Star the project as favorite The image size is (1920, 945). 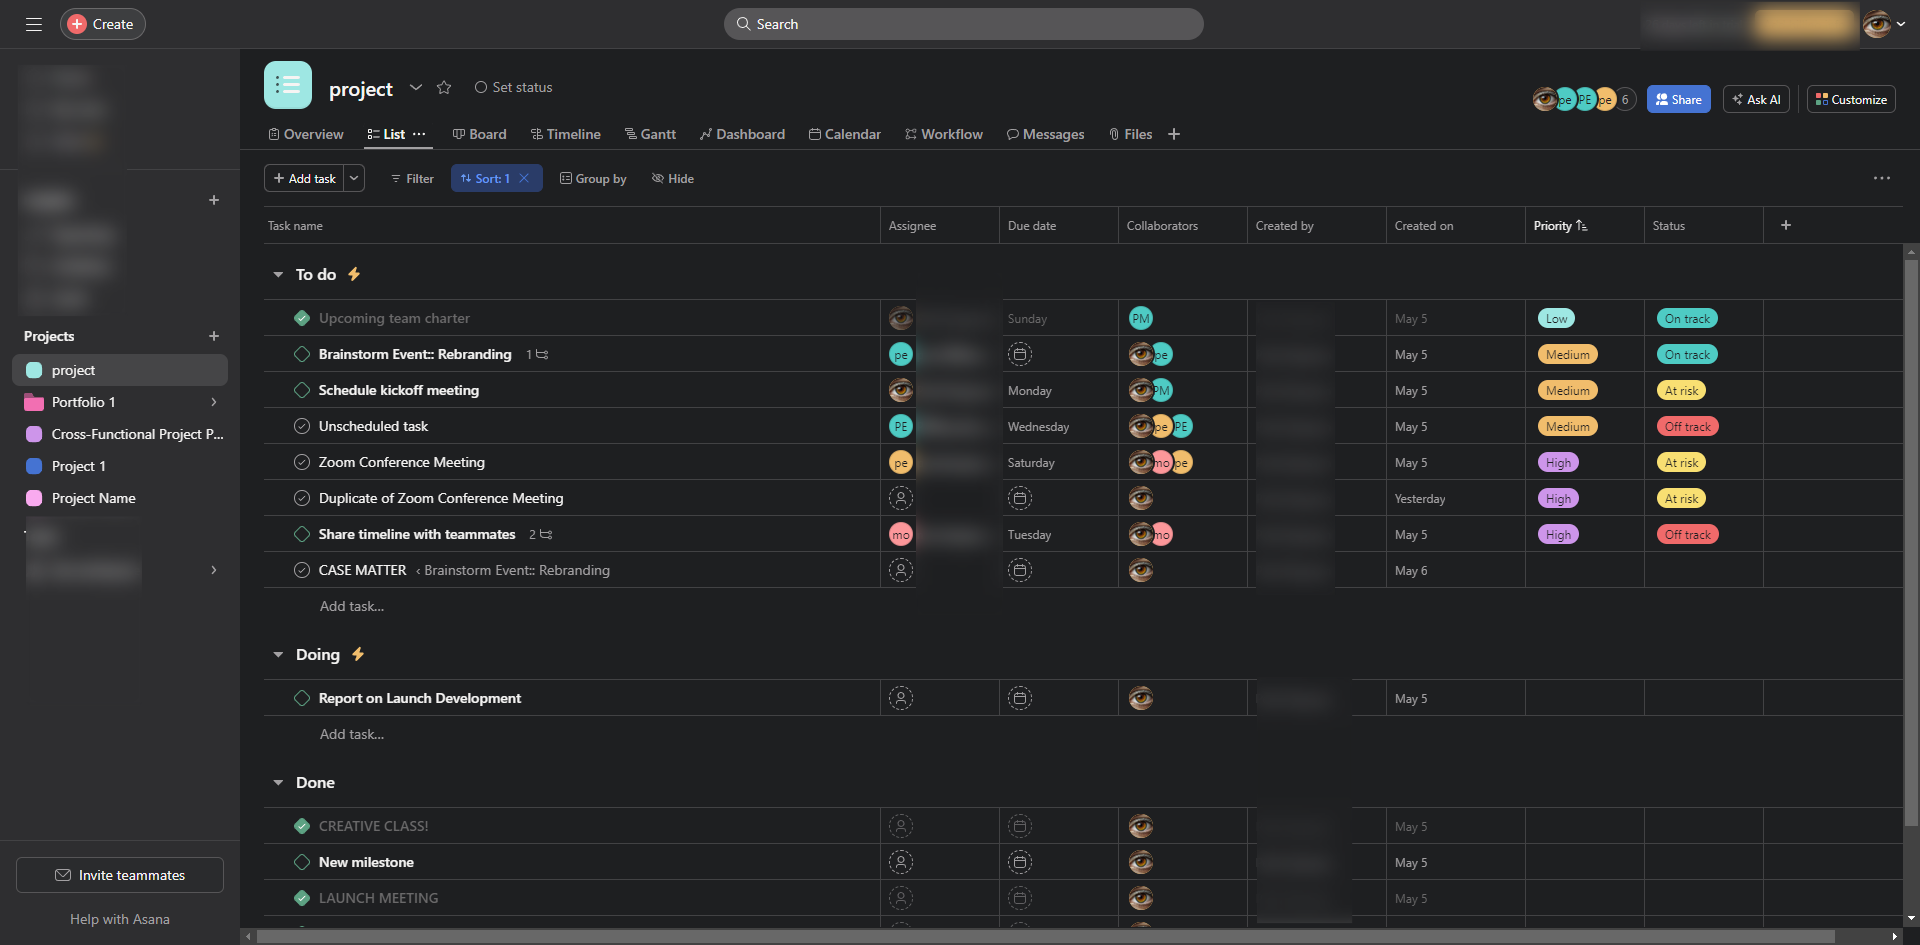point(444,88)
